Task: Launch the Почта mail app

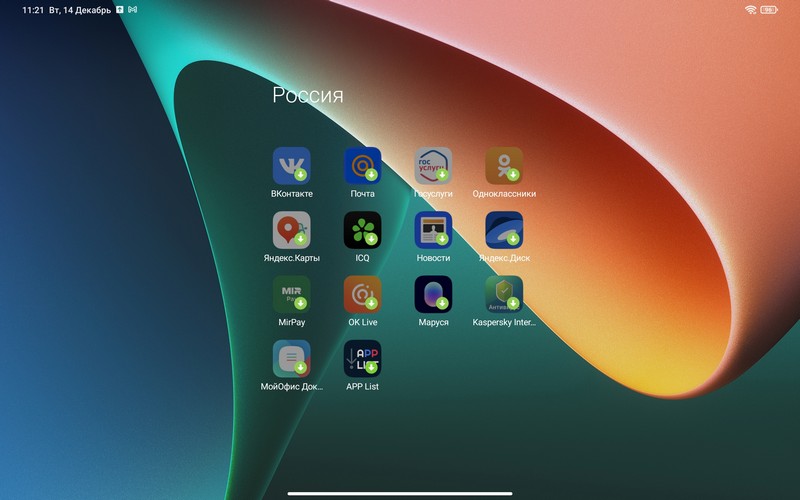Action: (x=362, y=166)
